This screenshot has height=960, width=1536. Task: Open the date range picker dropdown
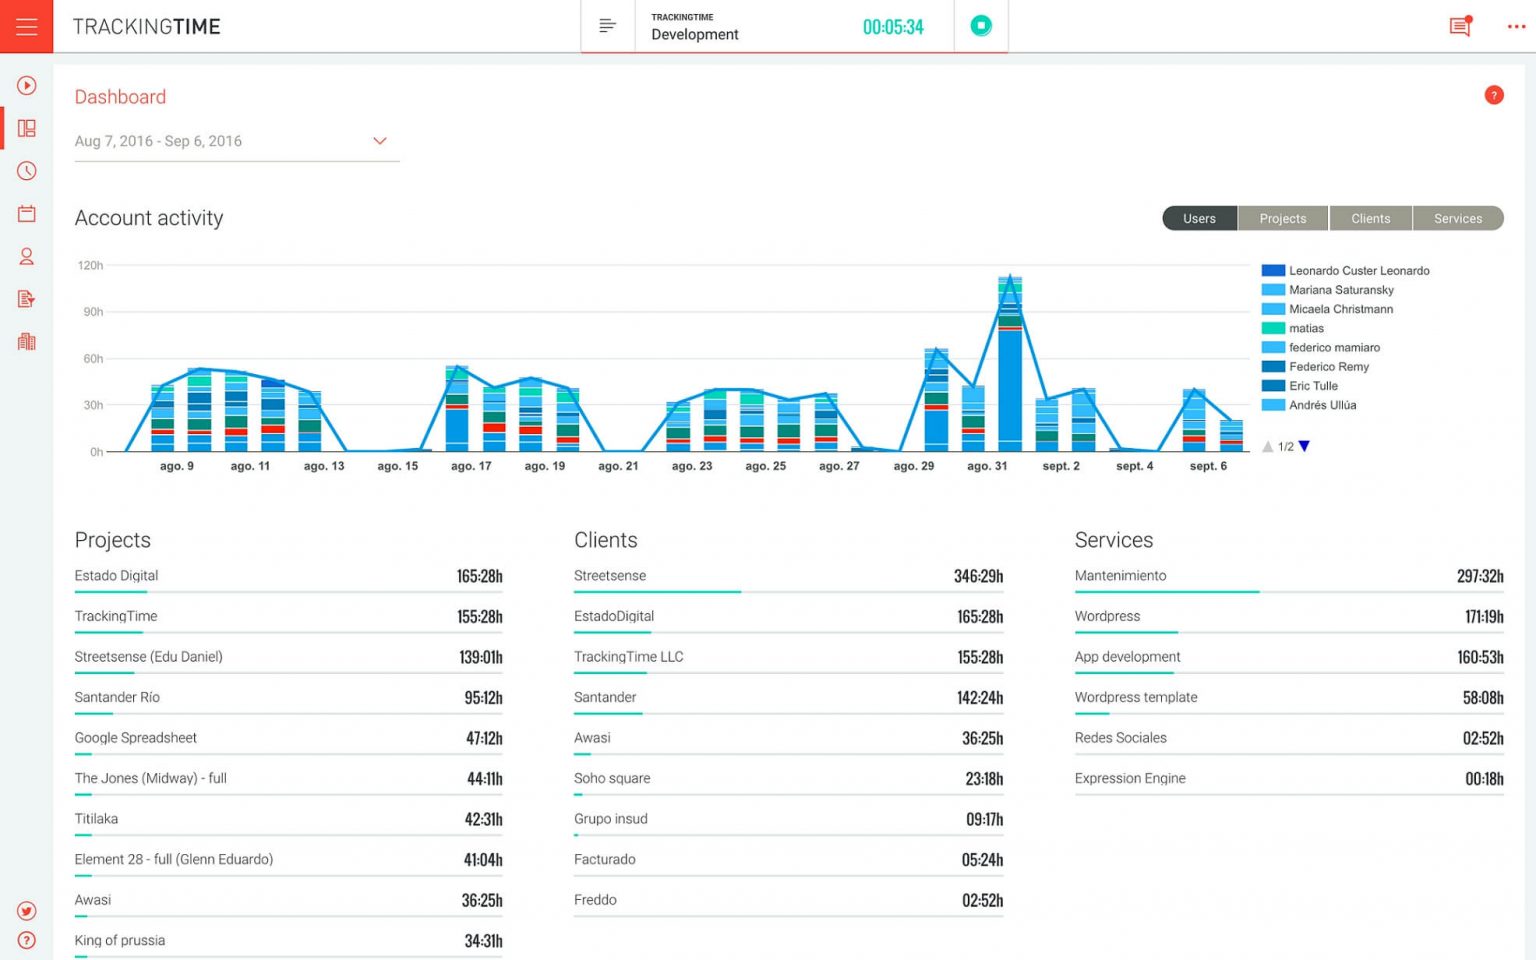point(380,141)
